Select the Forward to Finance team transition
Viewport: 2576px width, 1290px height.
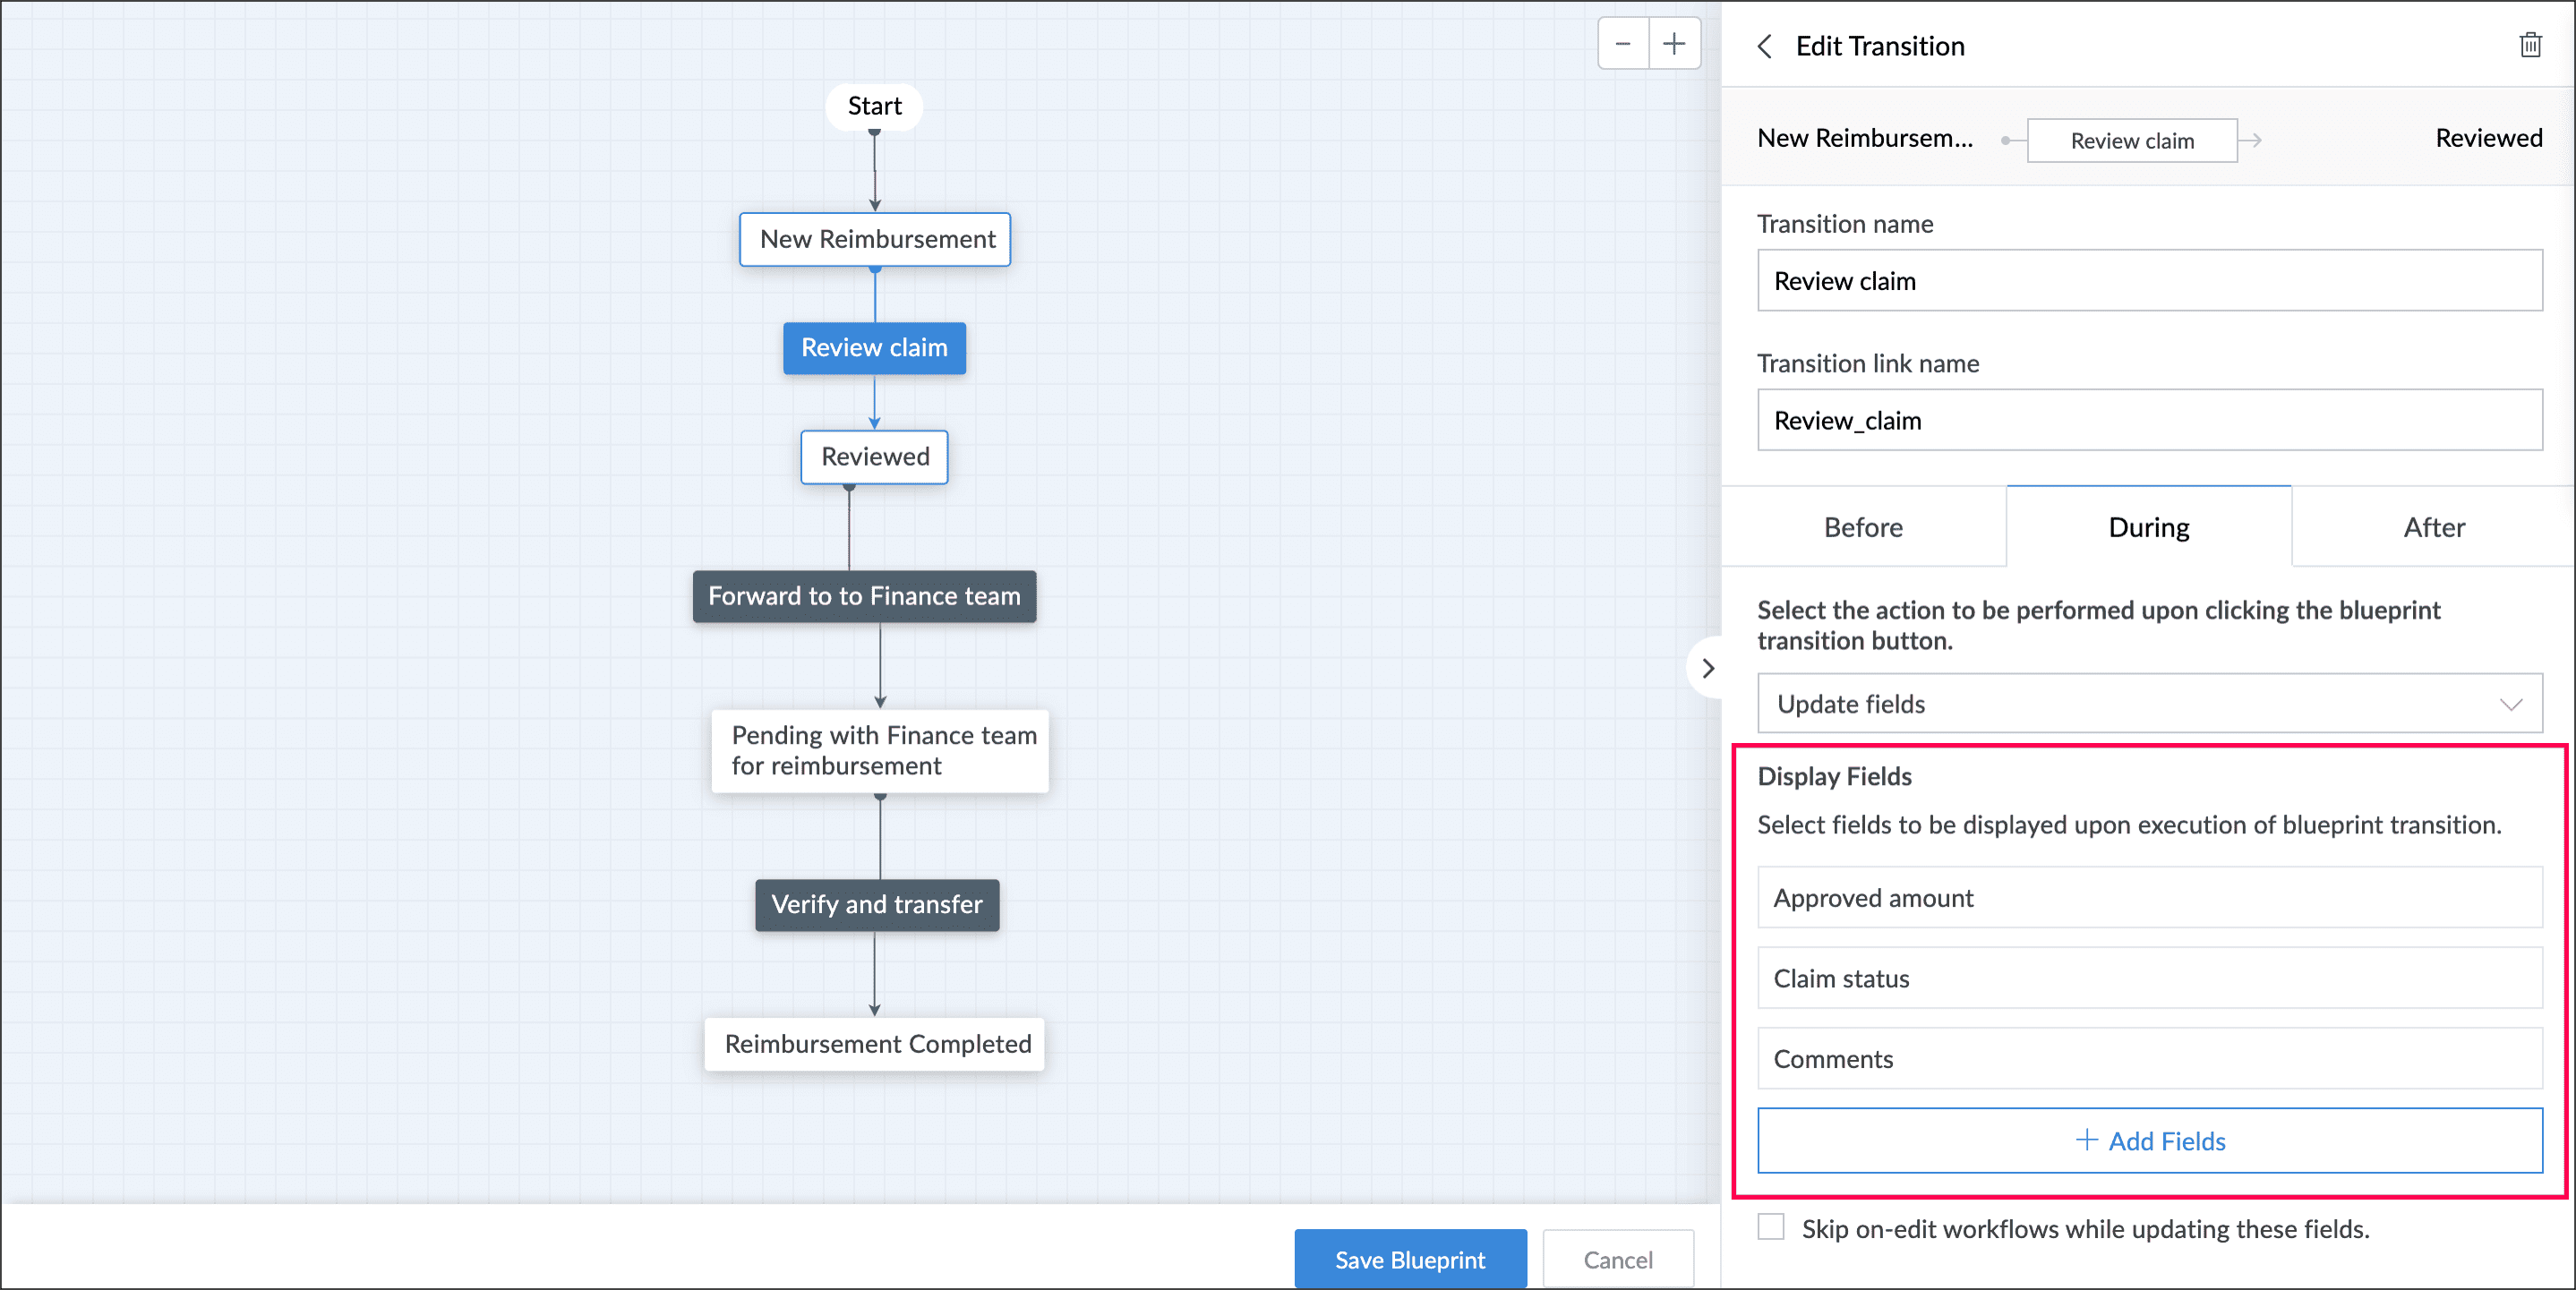864,596
